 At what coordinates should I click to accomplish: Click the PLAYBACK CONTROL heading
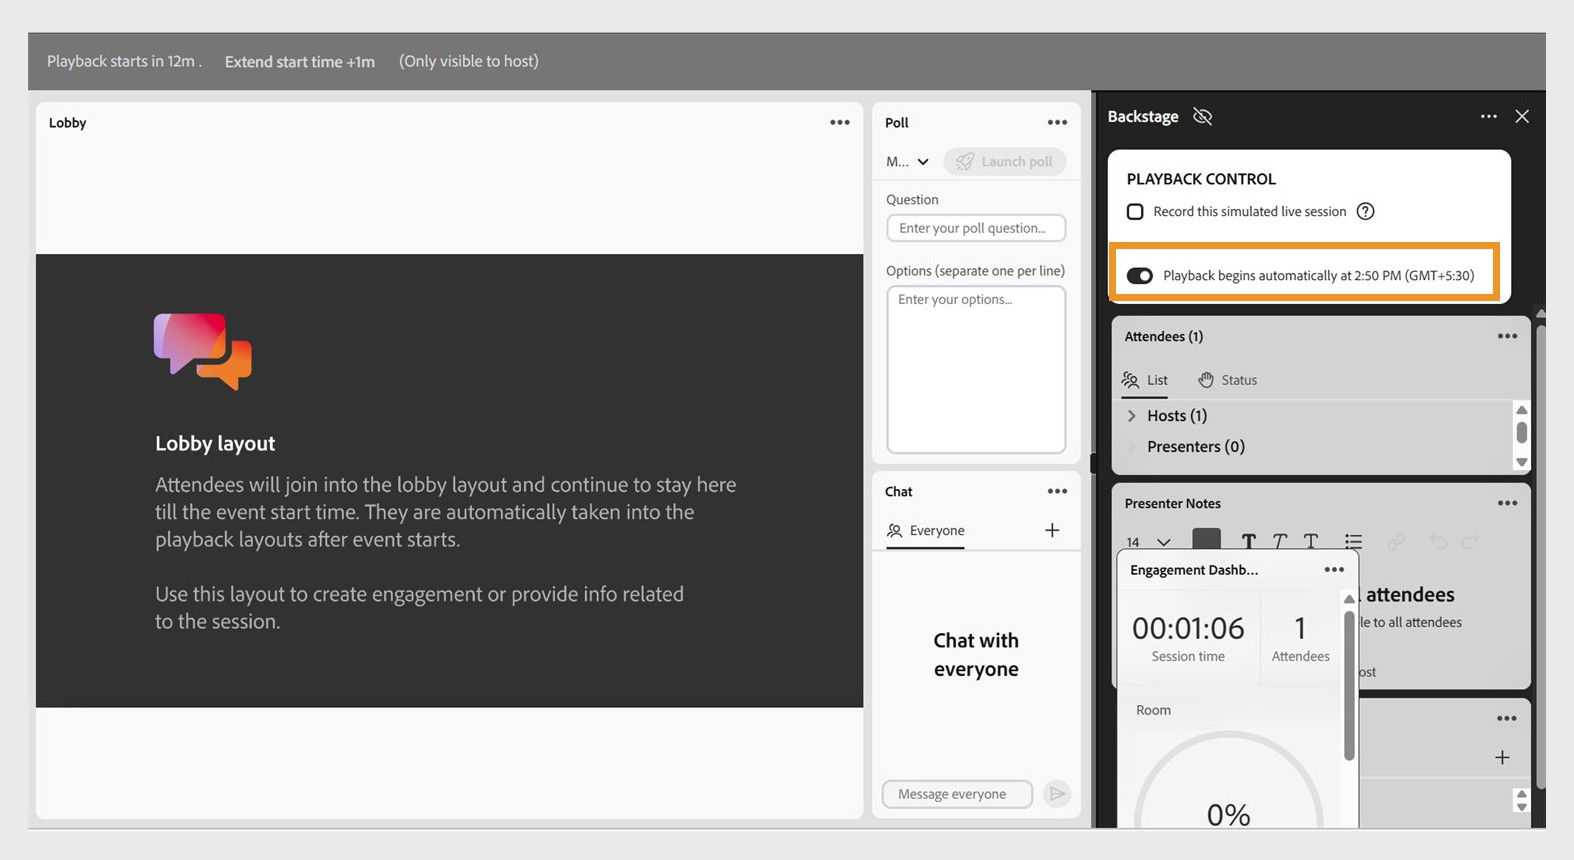coord(1201,179)
